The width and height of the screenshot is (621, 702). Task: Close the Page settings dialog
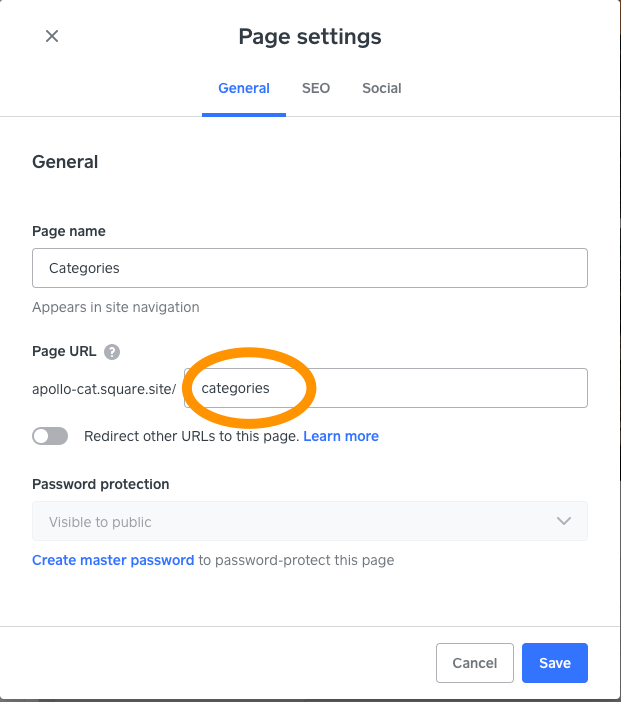pos(52,36)
